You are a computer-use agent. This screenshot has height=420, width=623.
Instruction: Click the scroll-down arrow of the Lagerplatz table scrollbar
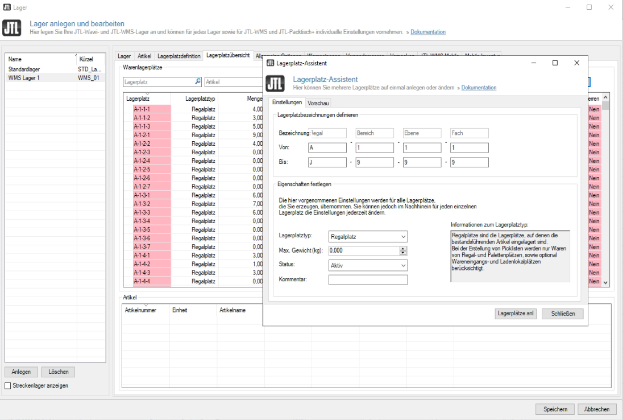tap(606, 283)
